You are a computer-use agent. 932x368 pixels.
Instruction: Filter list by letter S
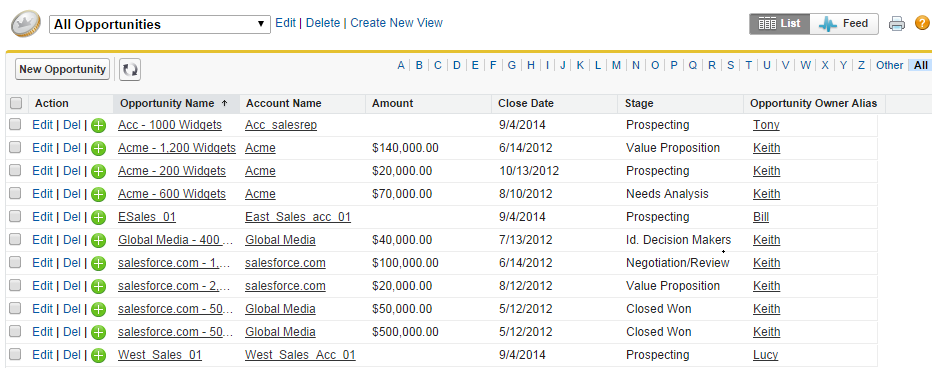coord(730,65)
